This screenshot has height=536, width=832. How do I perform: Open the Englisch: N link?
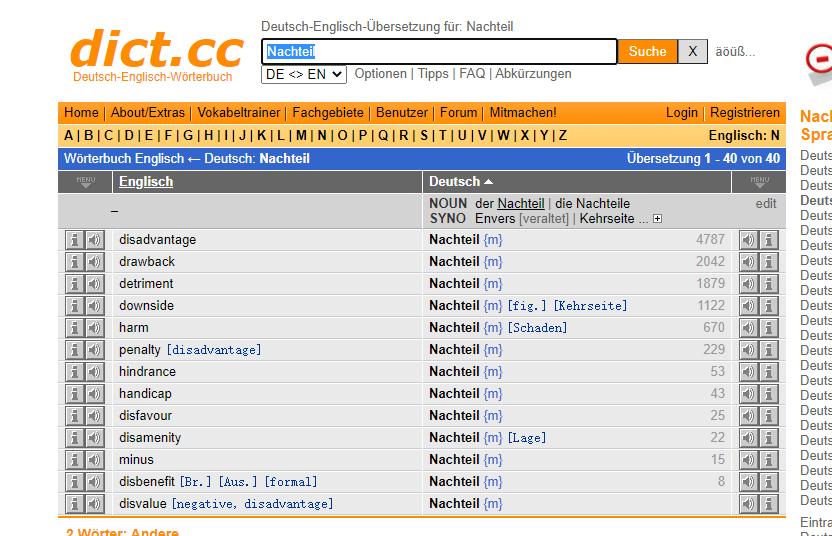pyautogui.click(x=744, y=136)
